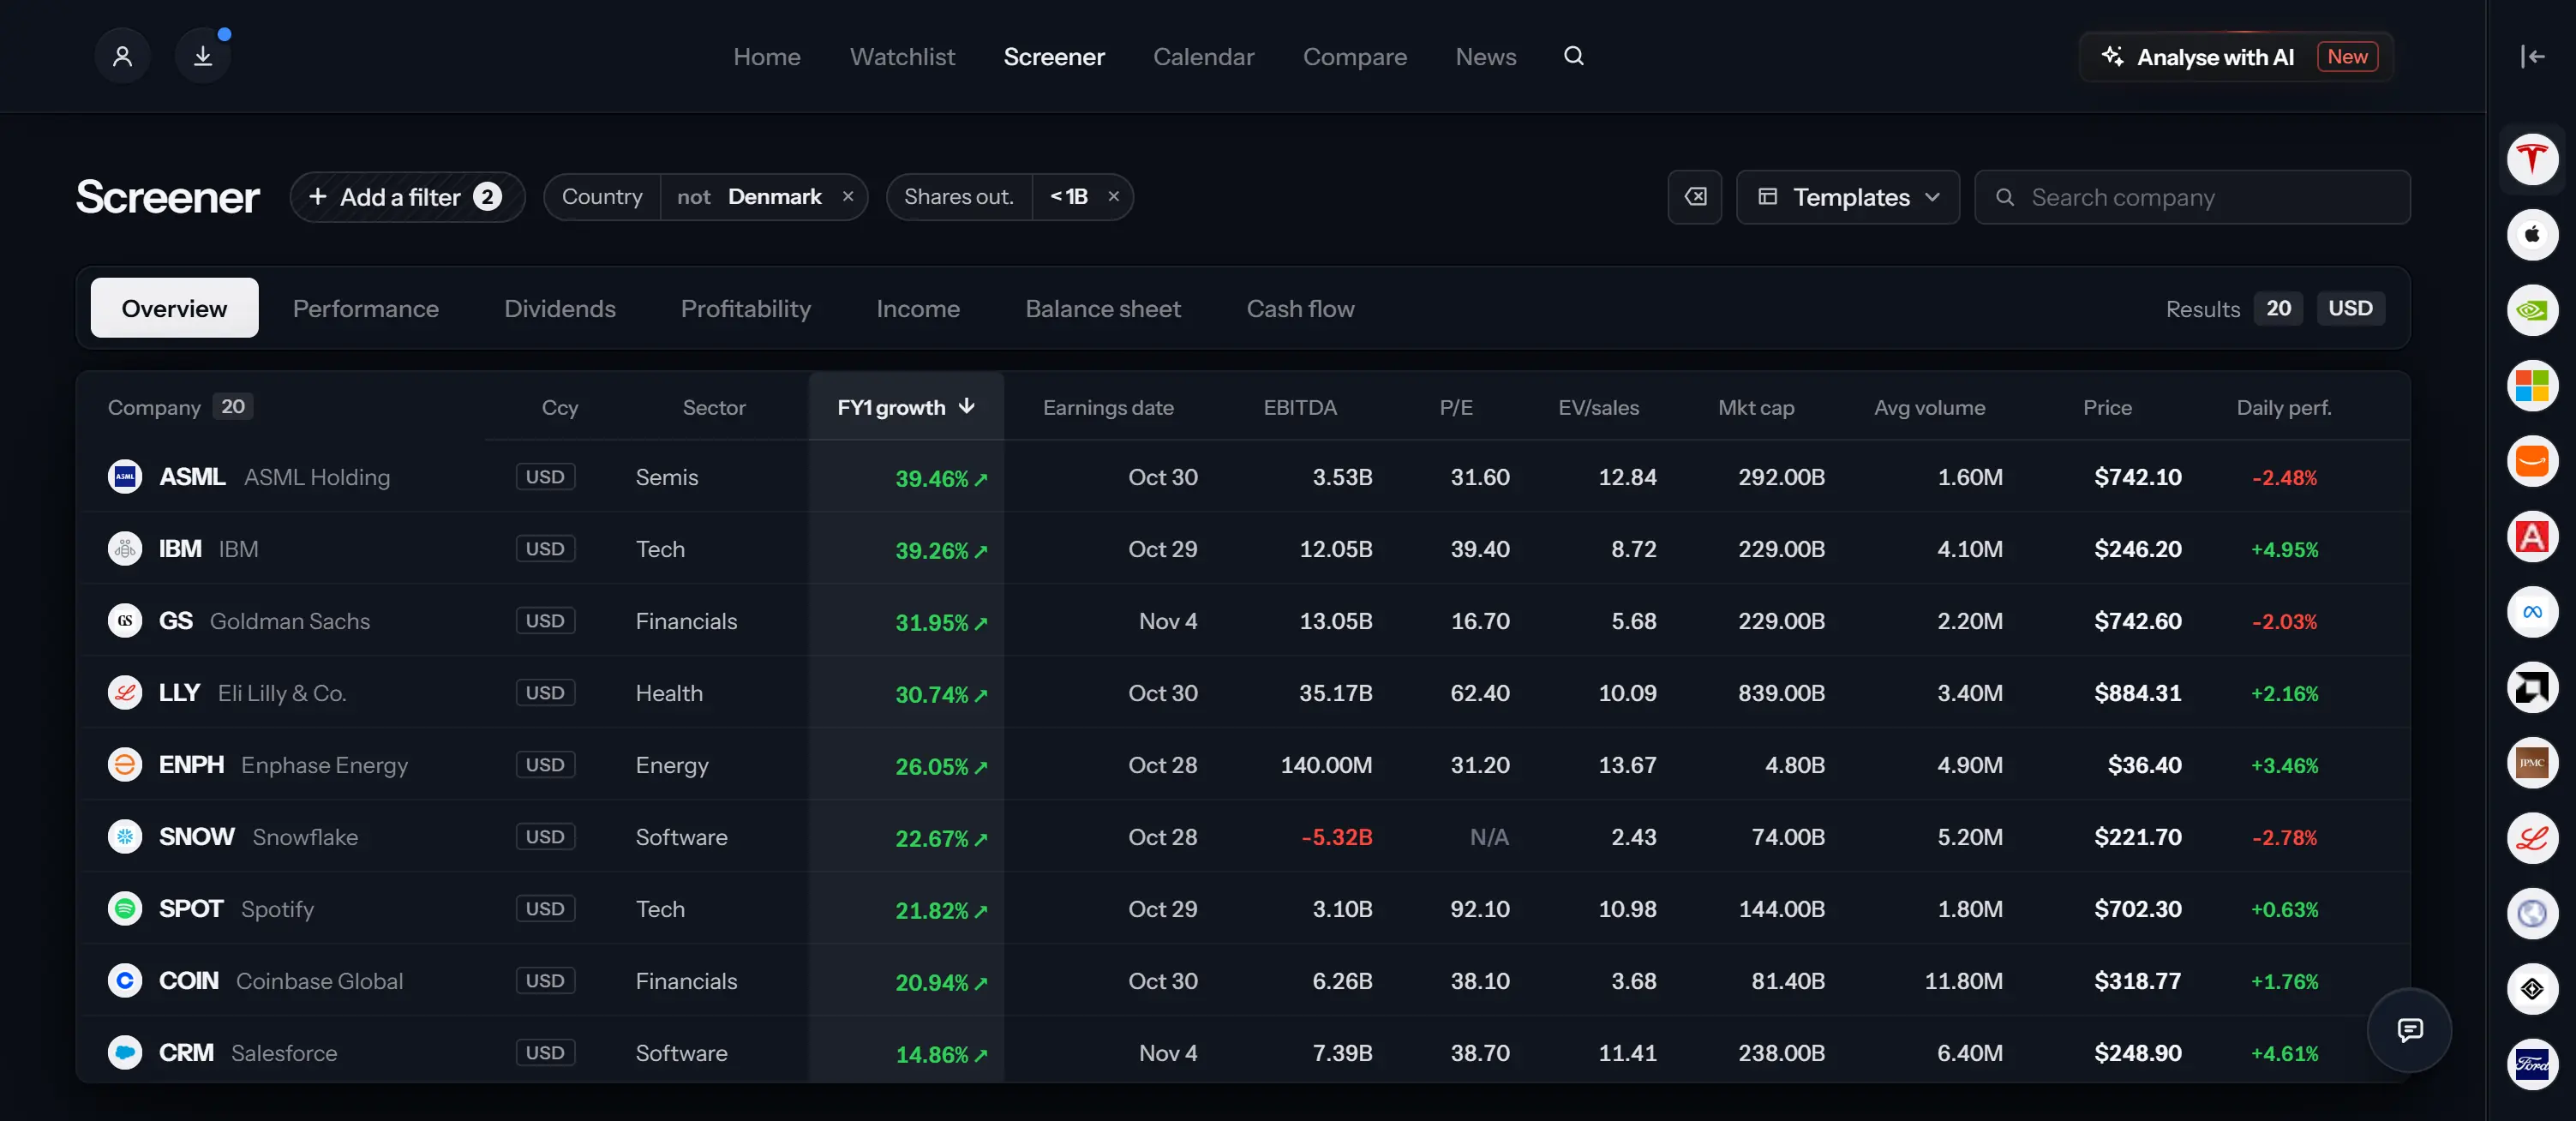This screenshot has width=2576, height=1121.
Task: Select the Nvidia logo in sidebar
Action: (x=2532, y=310)
